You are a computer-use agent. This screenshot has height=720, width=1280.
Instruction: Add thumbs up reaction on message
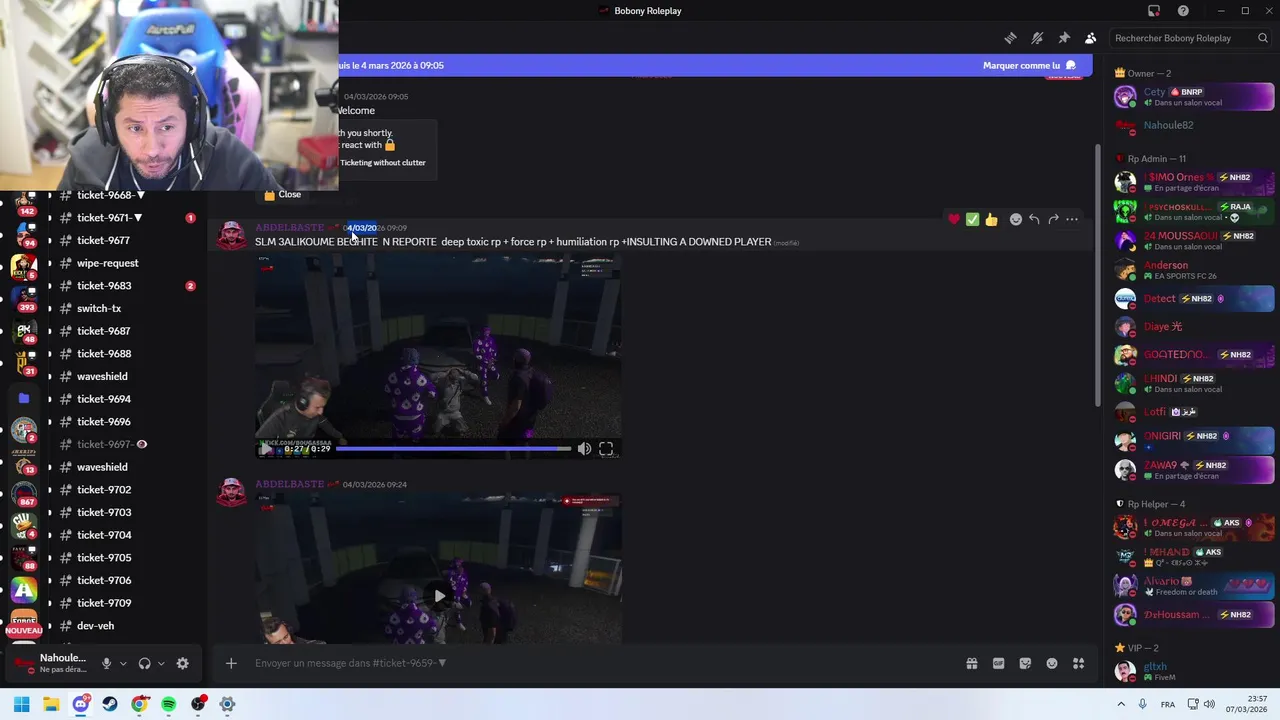[991, 219]
